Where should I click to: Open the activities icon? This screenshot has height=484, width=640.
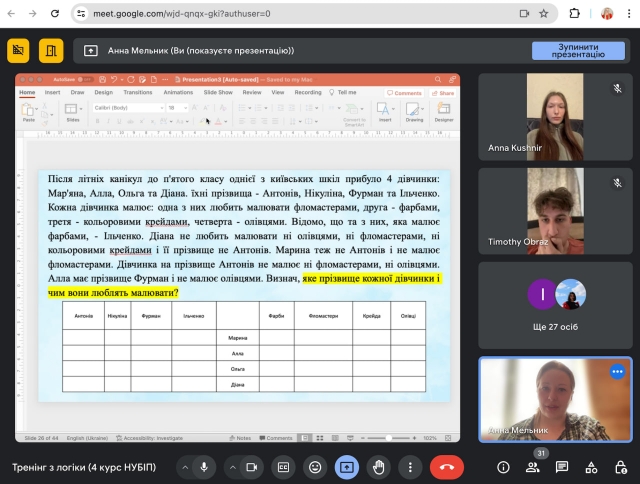pos(591,467)
